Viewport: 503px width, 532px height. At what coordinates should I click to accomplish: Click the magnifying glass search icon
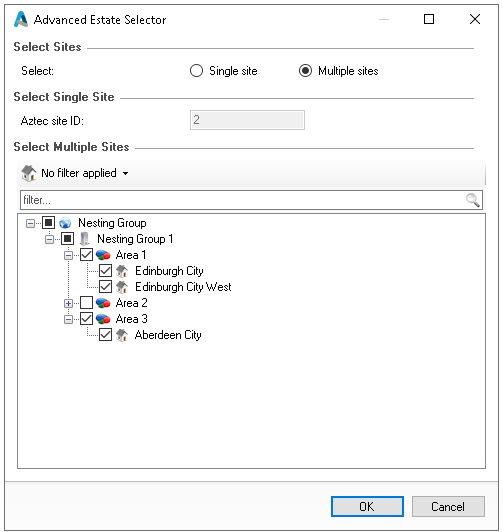tap(472, 200)
